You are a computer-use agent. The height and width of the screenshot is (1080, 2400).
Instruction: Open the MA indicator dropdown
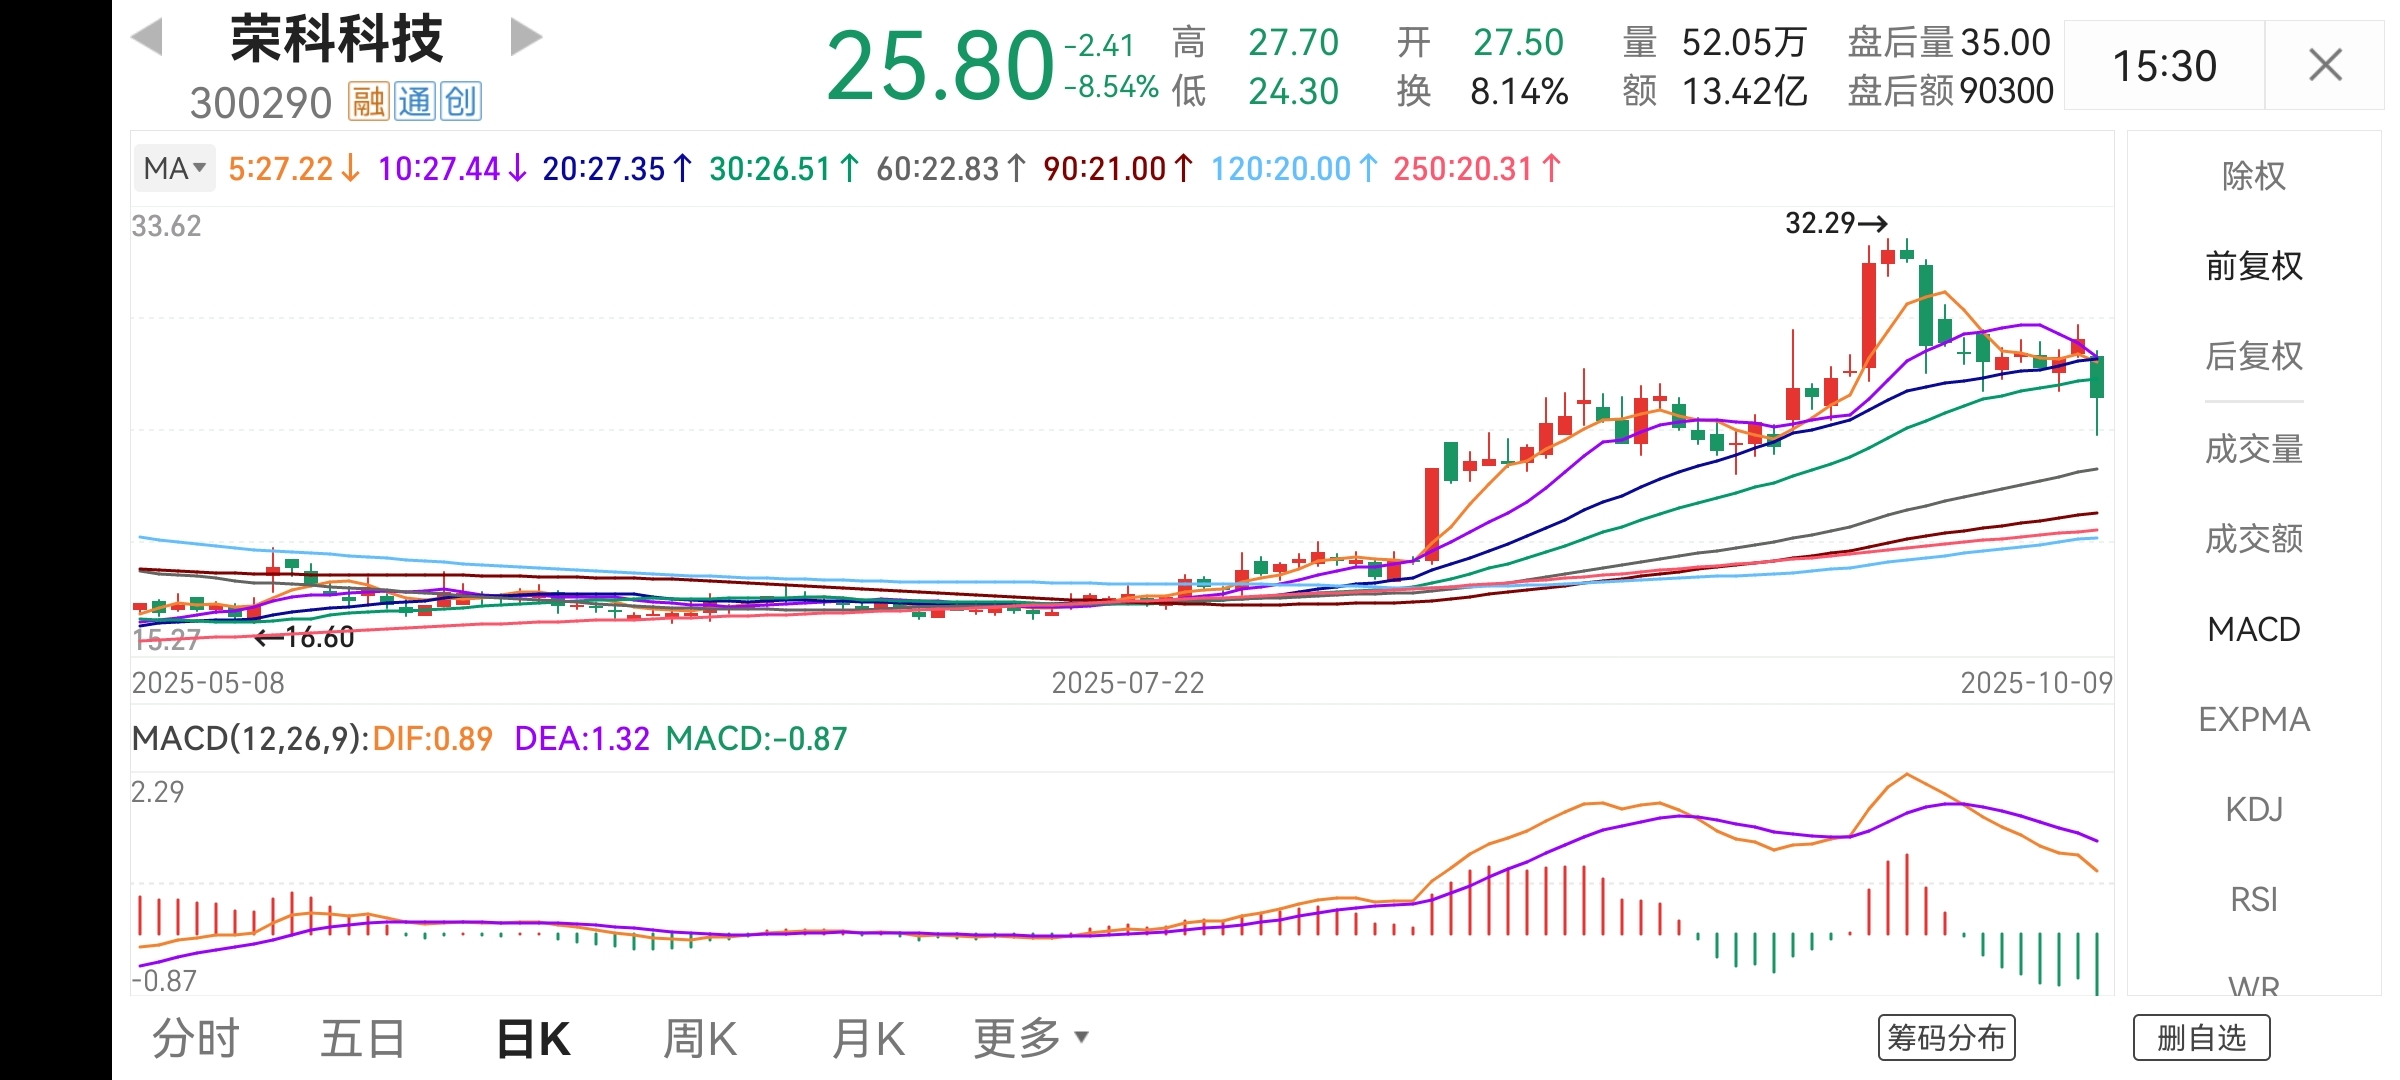coord(175,168)
